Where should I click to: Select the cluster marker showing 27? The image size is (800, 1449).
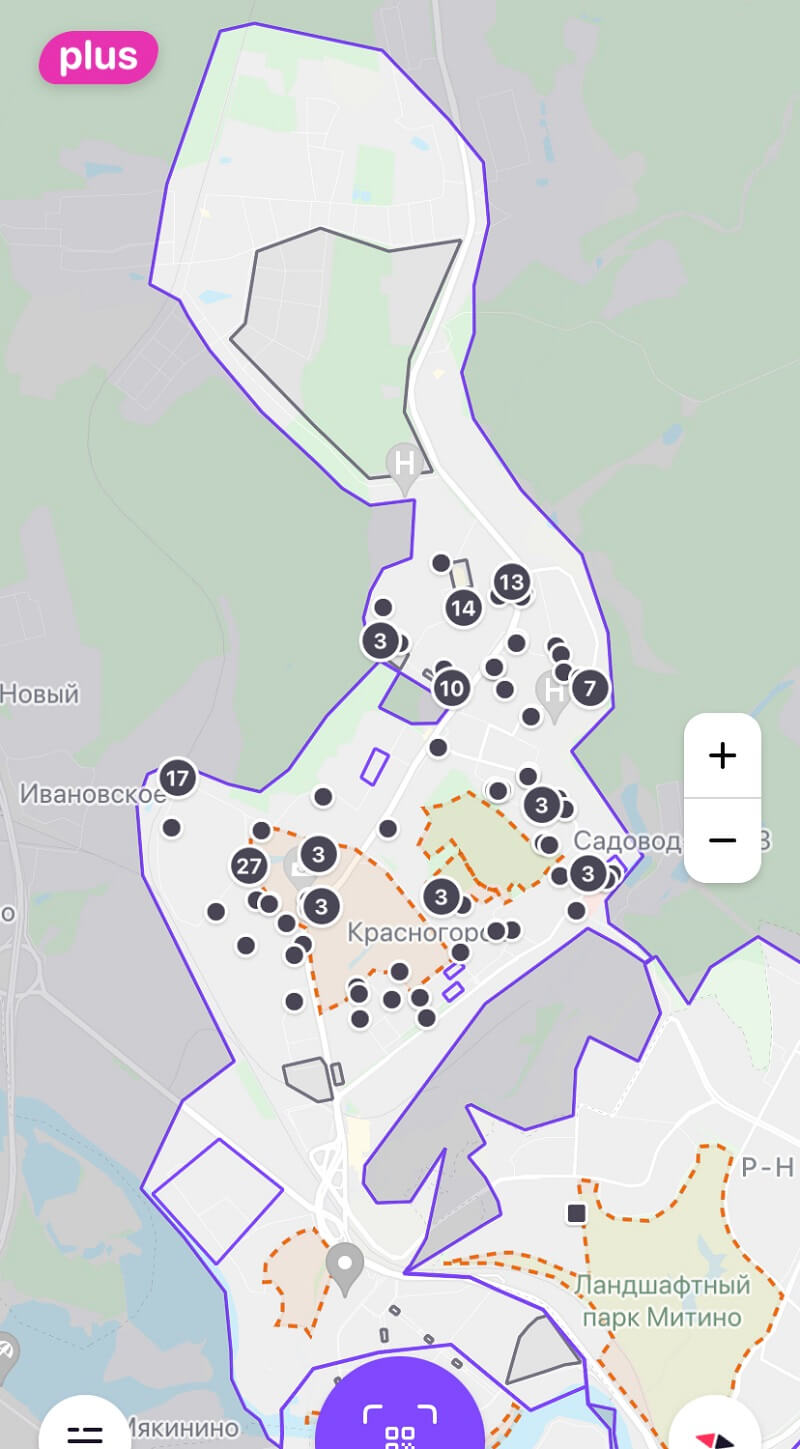click(249, 866)
